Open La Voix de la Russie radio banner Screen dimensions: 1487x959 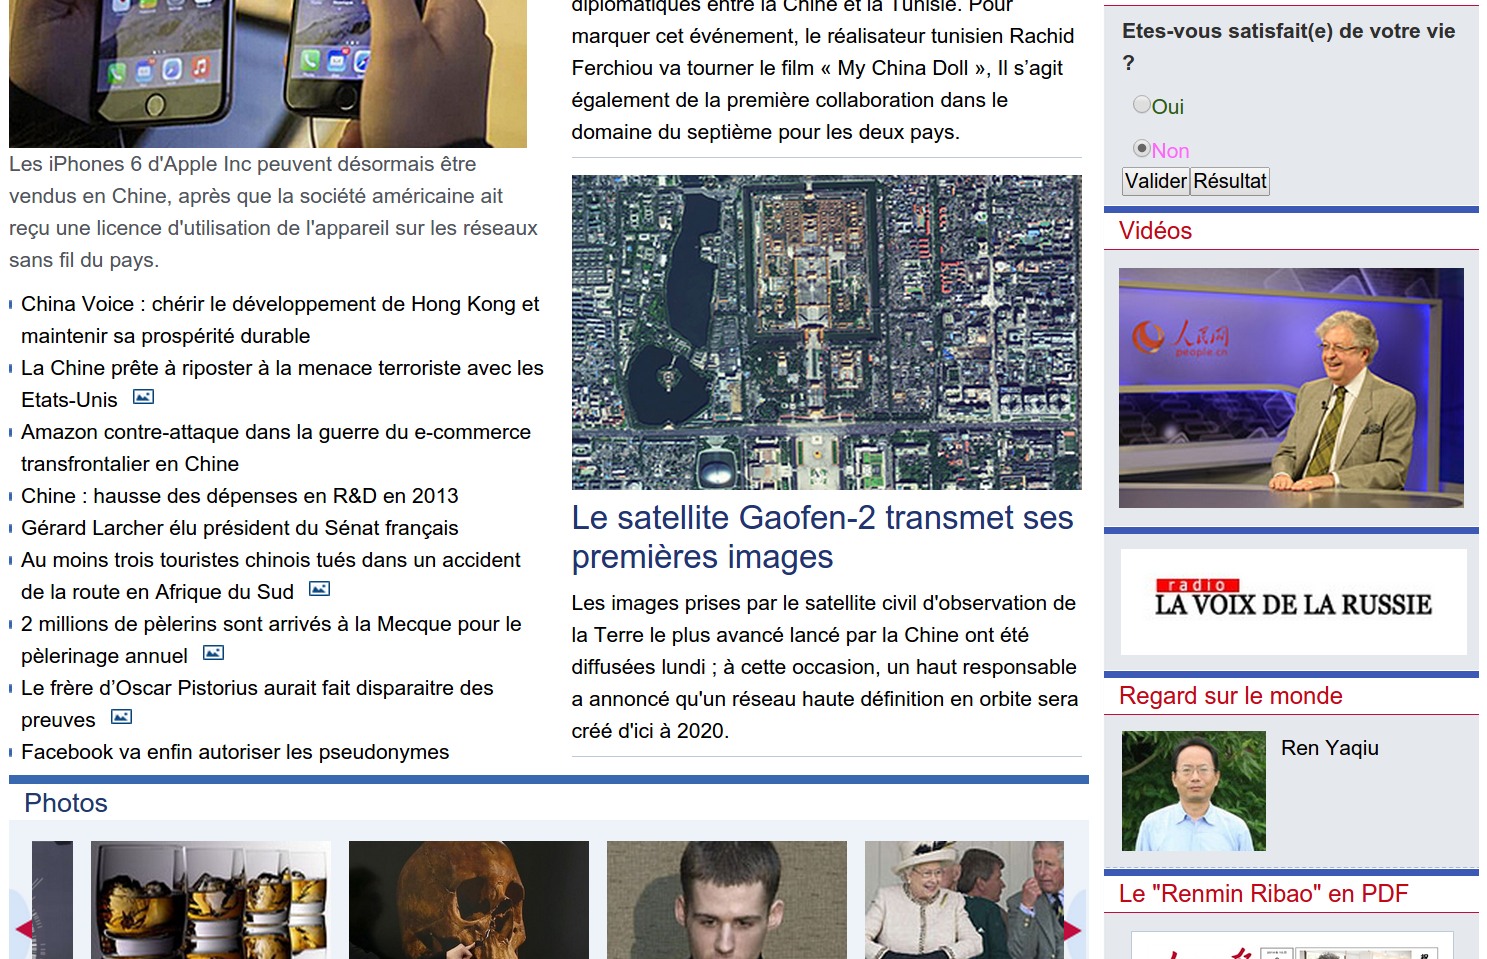click(x=1293, y=602)
